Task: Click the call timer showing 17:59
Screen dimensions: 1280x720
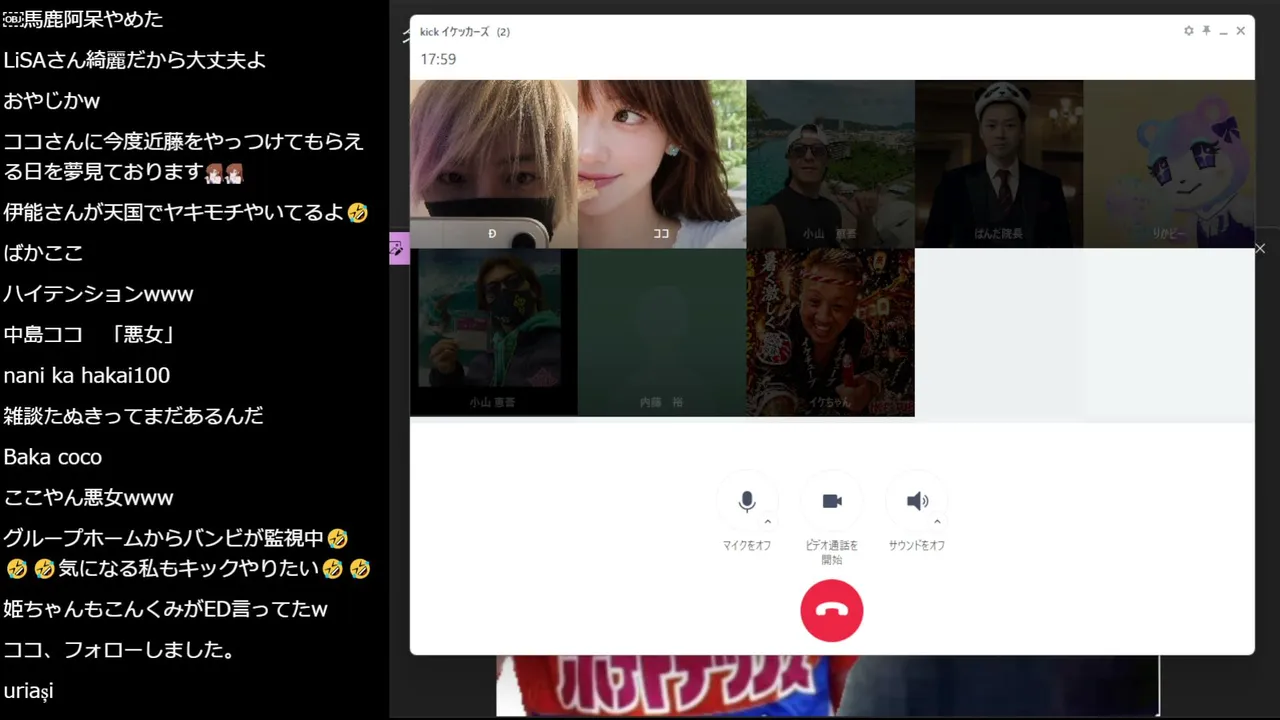Action: pos(438,59)
